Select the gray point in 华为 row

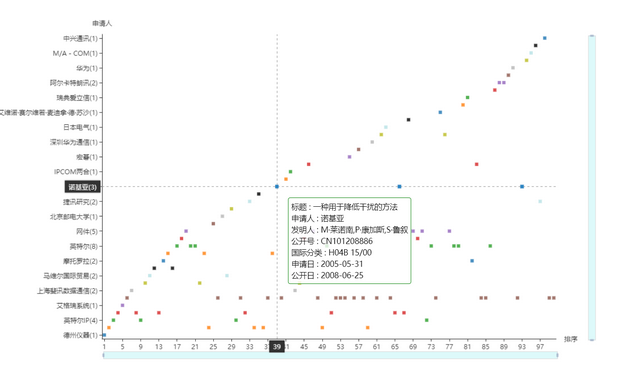click(513, 68)
